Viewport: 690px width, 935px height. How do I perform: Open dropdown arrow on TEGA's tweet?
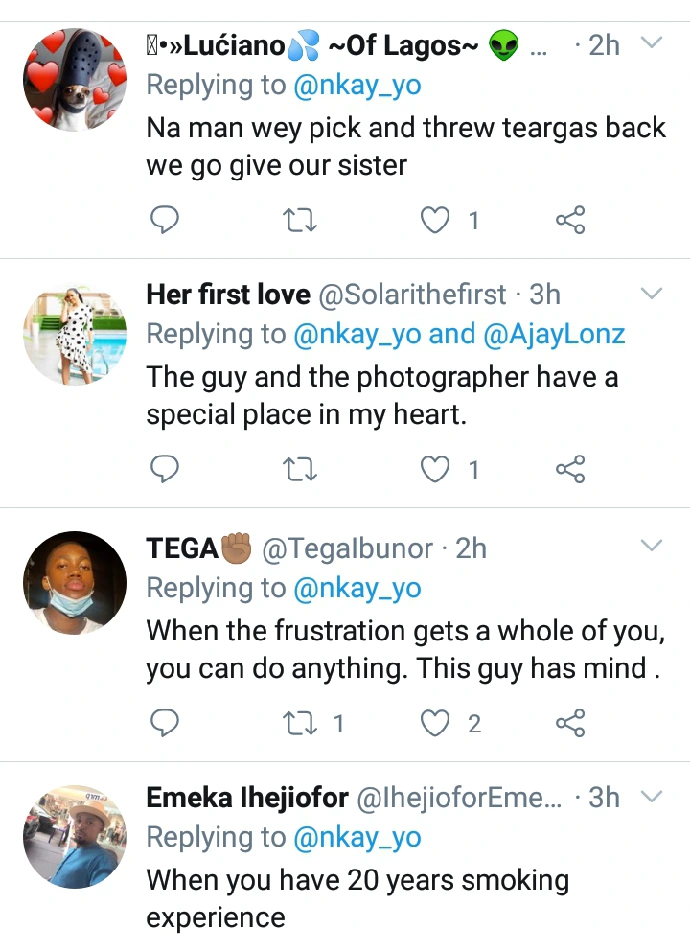pyautogui.click(x=651, y=546)
